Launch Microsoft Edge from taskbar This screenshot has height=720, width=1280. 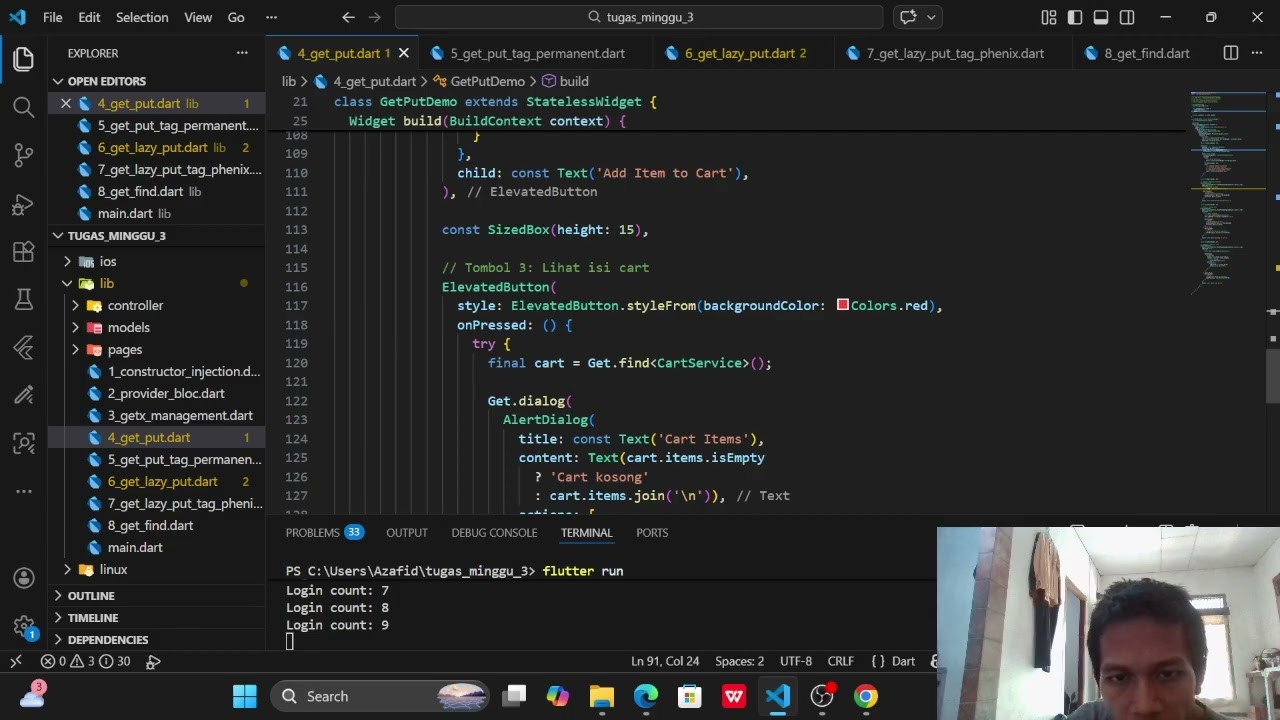646,696
